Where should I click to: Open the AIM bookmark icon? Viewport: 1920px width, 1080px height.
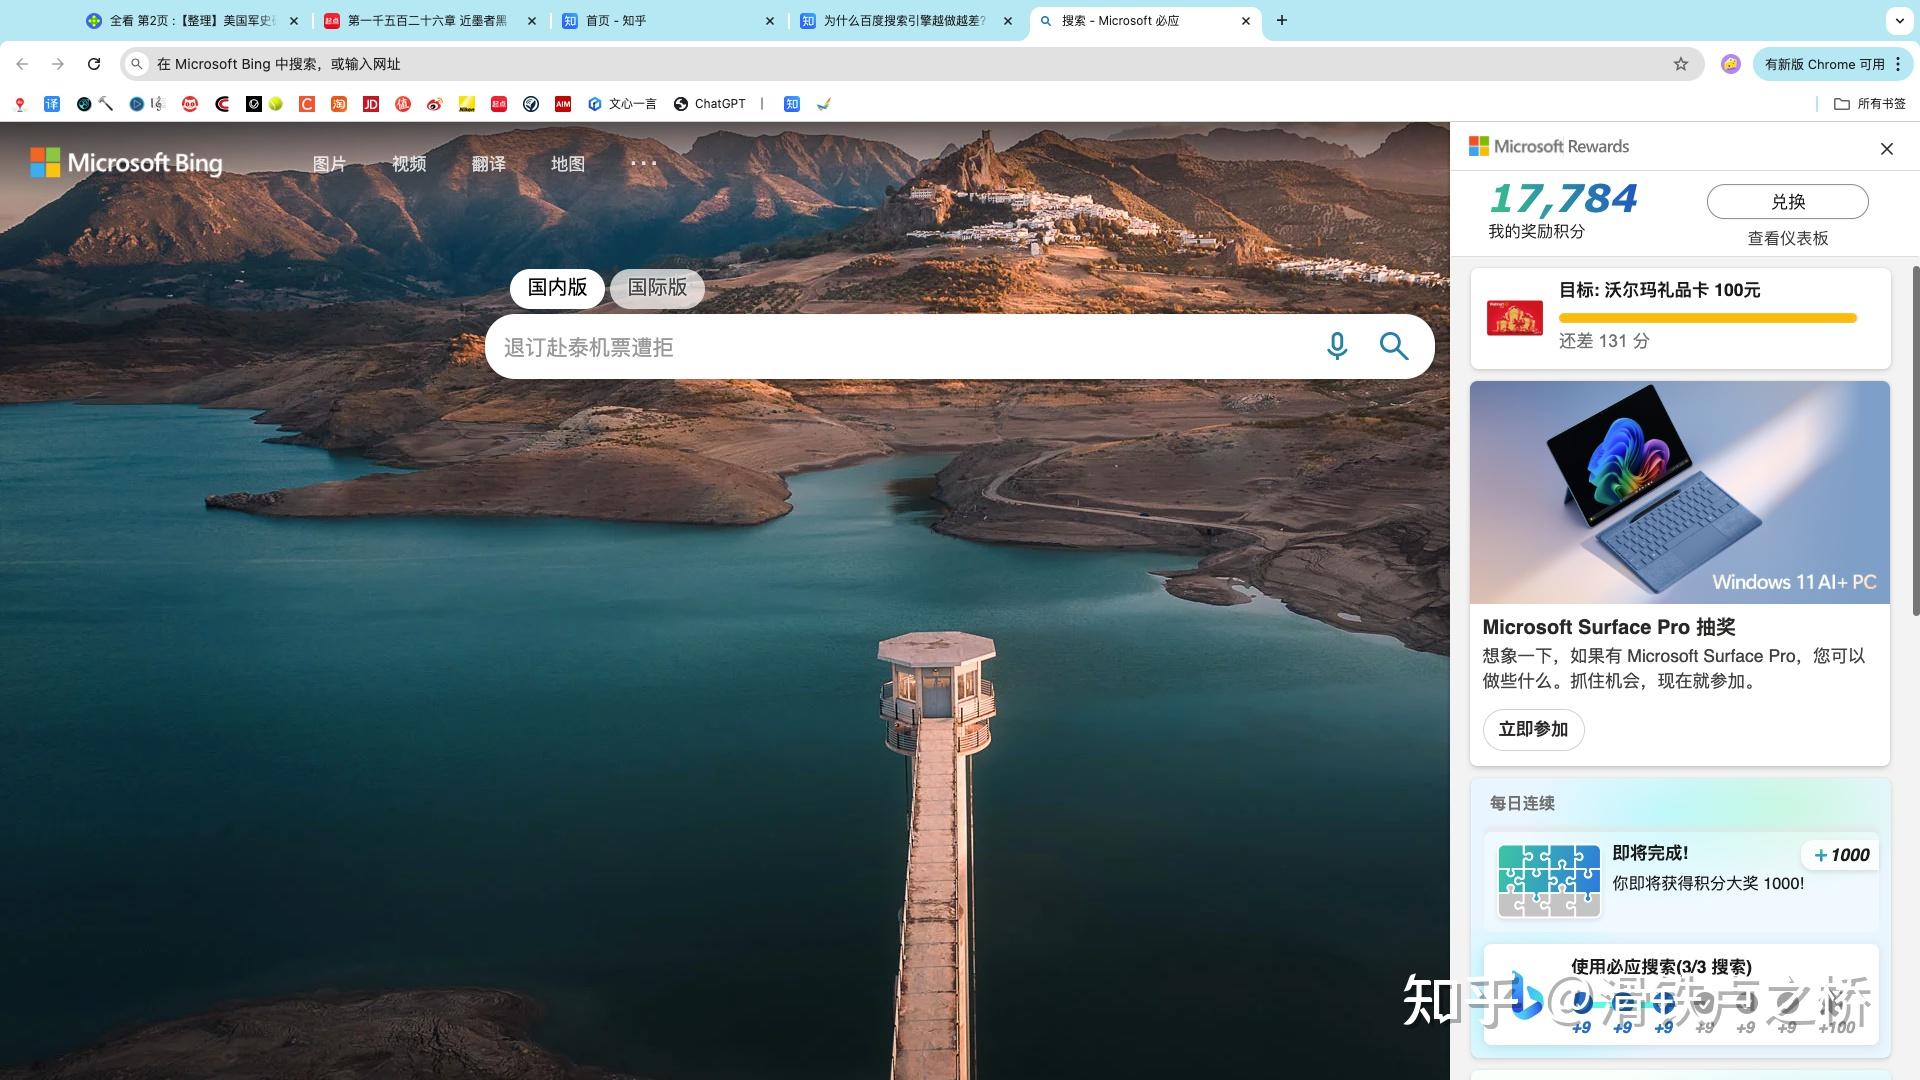tap(563, 104)
